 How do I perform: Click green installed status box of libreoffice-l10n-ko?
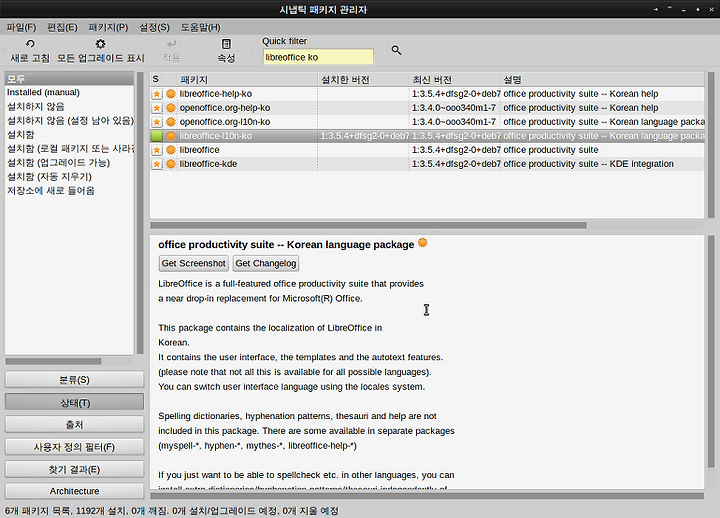(157, 136)
